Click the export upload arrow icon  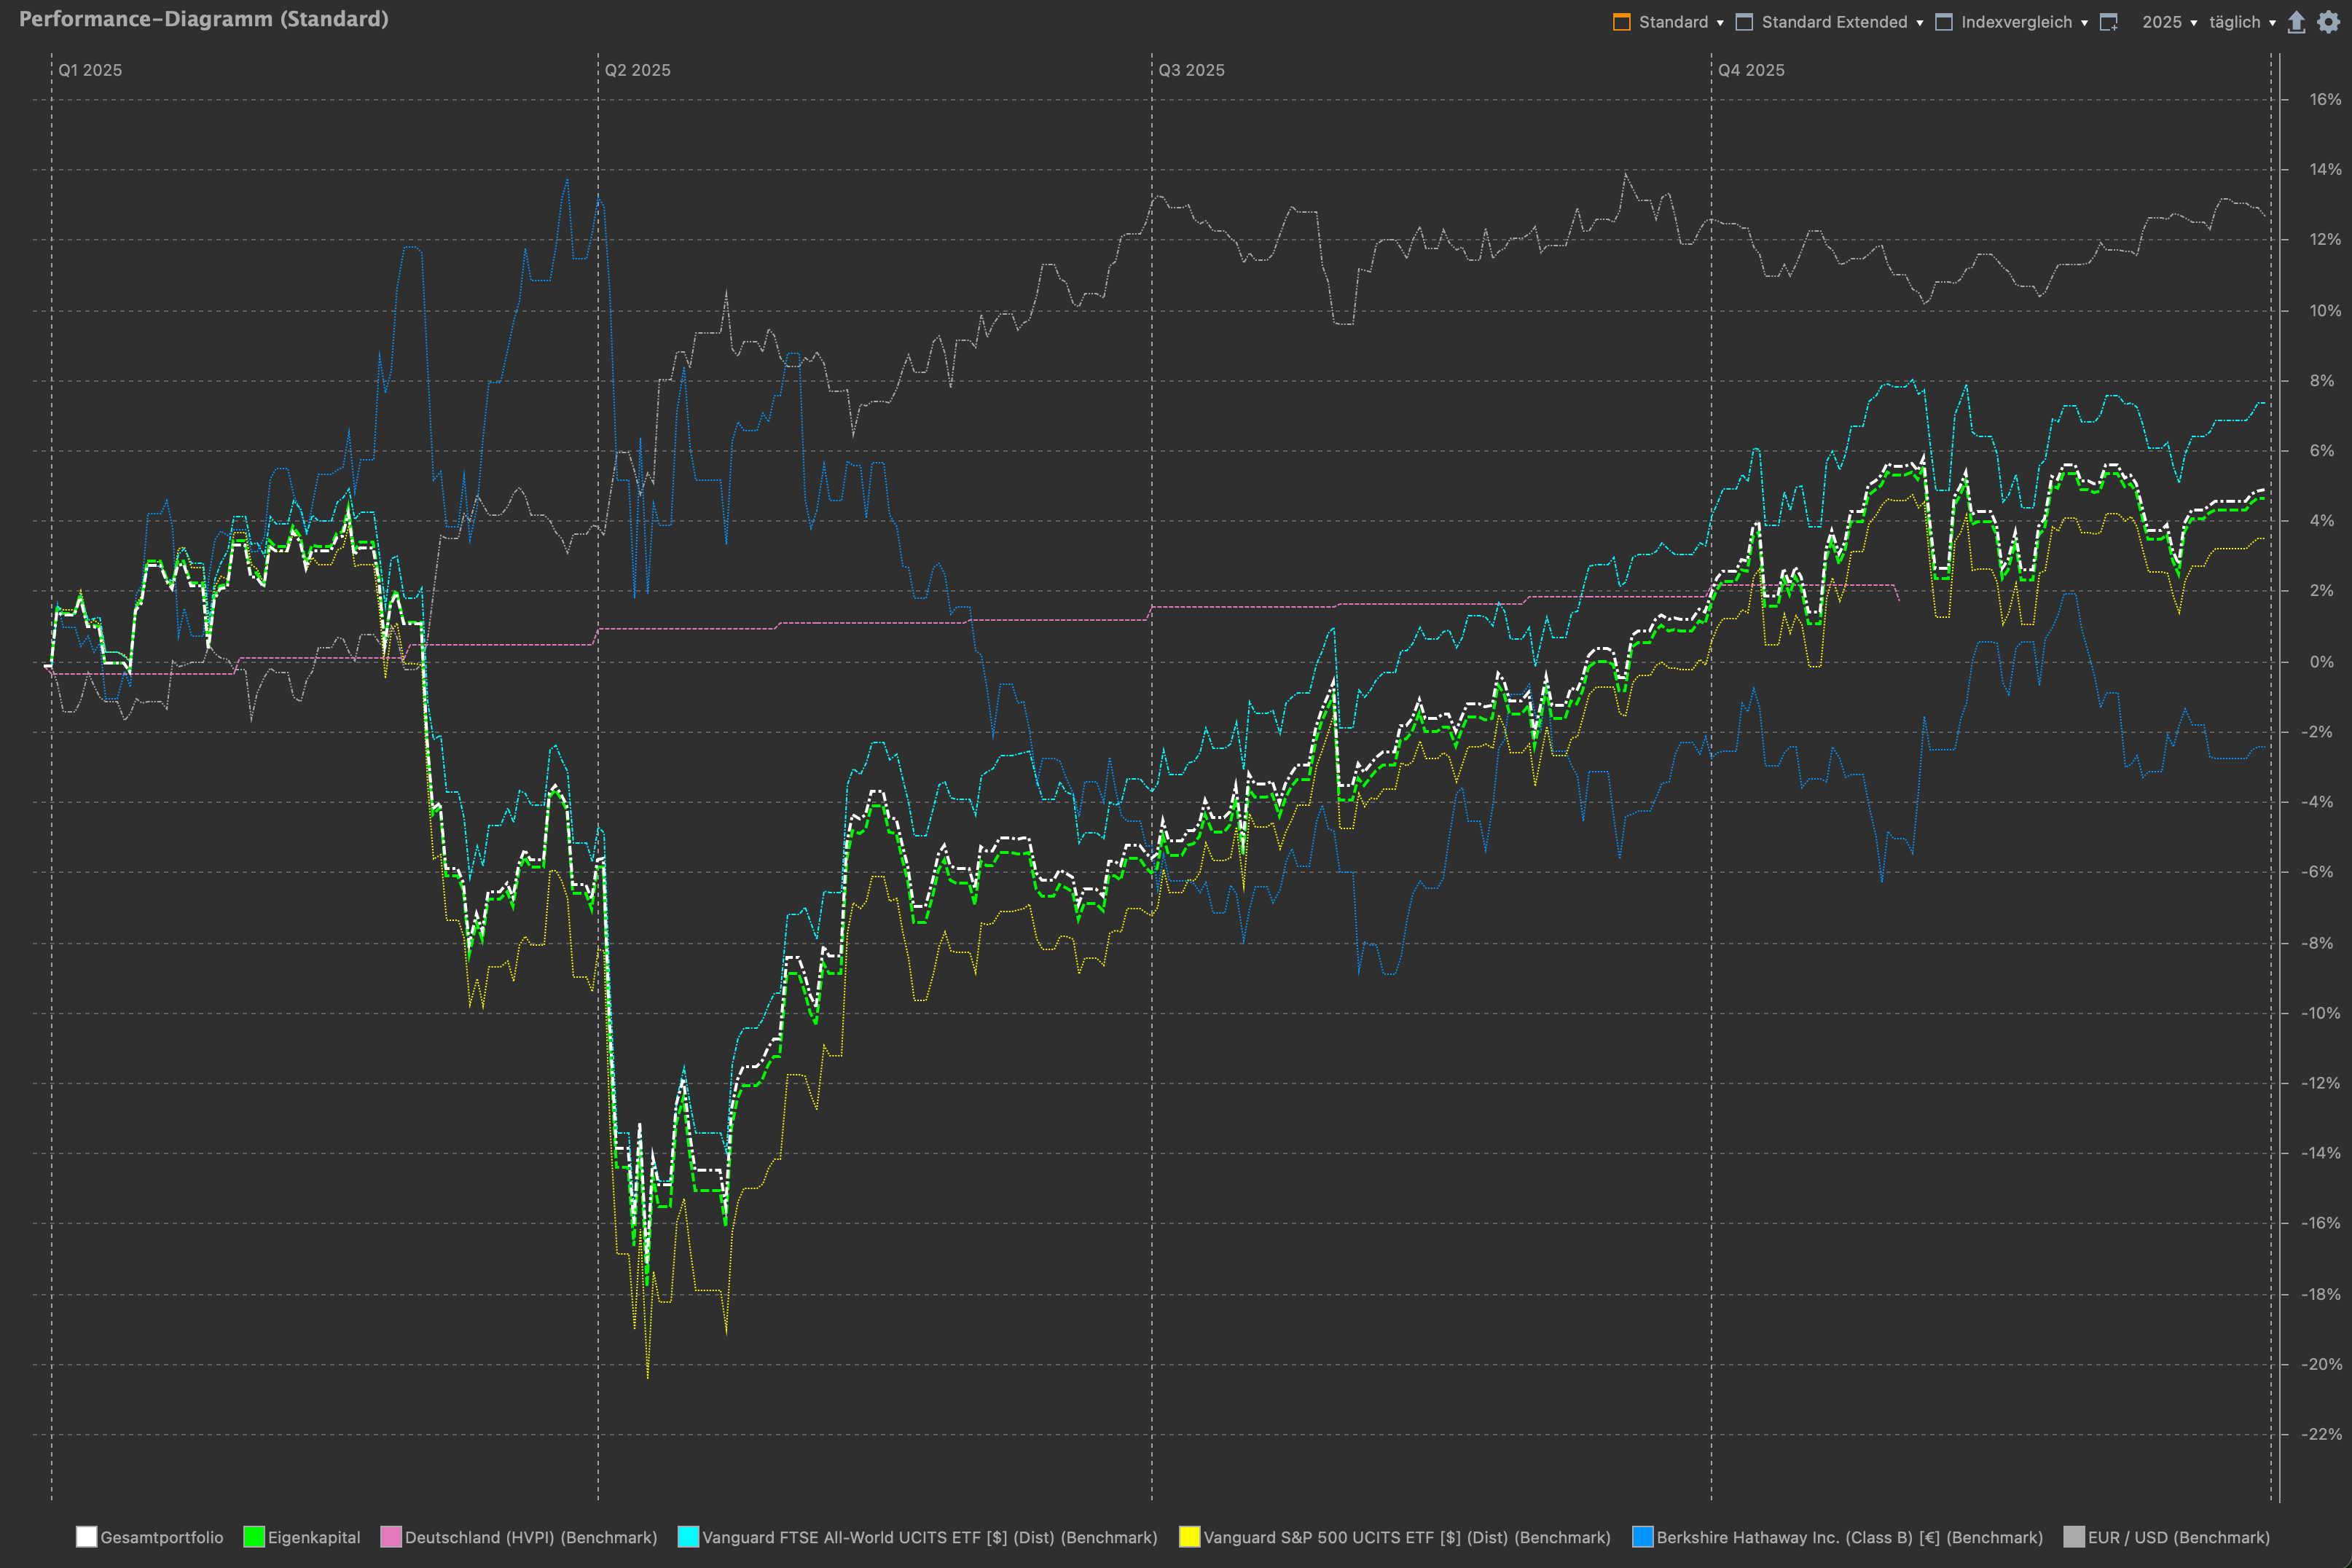2297,22
